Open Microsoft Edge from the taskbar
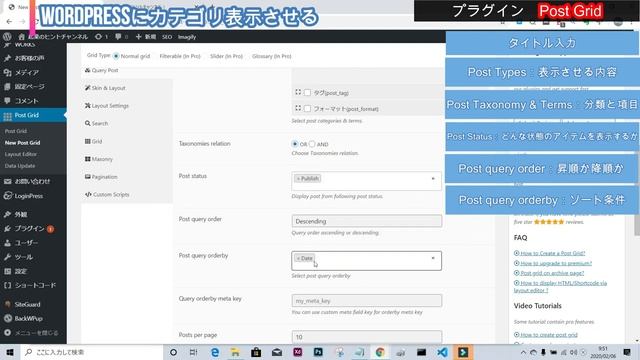 click(x=215, y=352)
